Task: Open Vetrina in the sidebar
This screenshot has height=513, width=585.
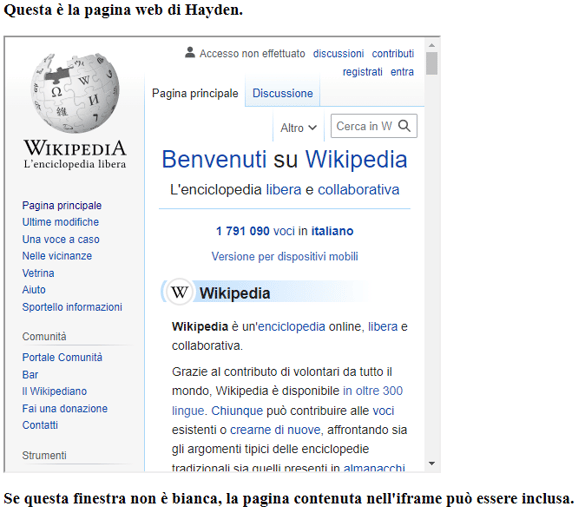Action: point(38,273)
